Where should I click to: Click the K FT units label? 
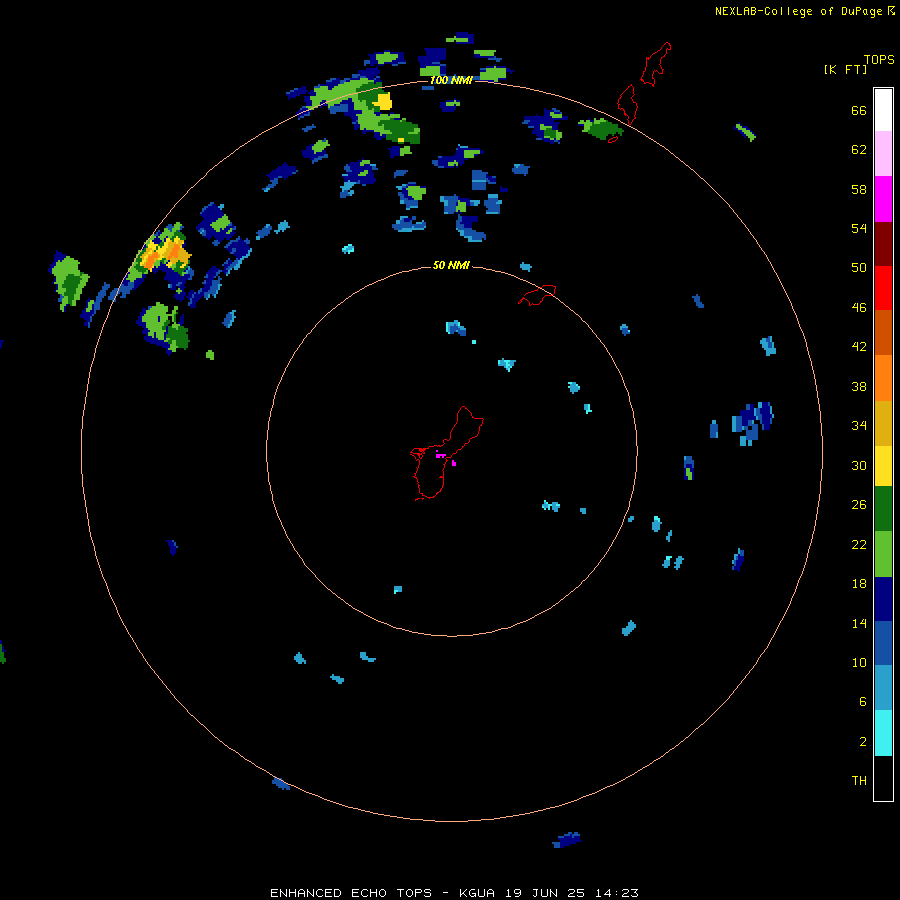(845, 70)
